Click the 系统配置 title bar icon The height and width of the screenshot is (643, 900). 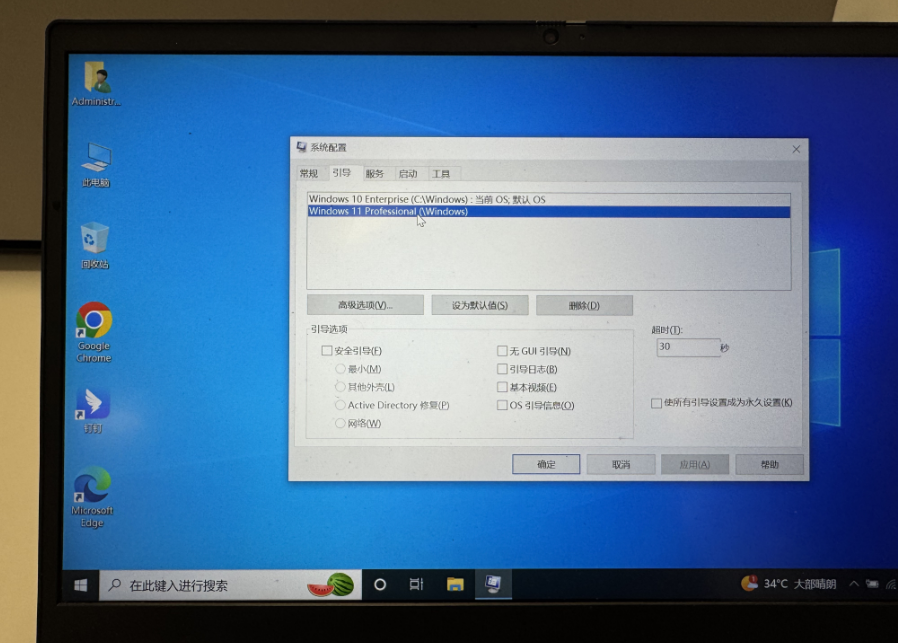[x=301, y=147]
